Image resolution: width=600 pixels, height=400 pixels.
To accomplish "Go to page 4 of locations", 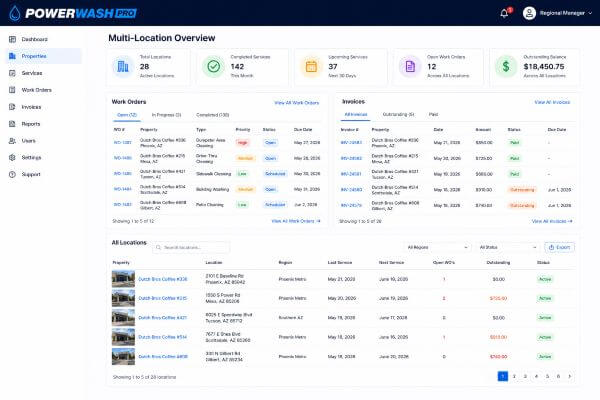I will click(x=536, y=376).
